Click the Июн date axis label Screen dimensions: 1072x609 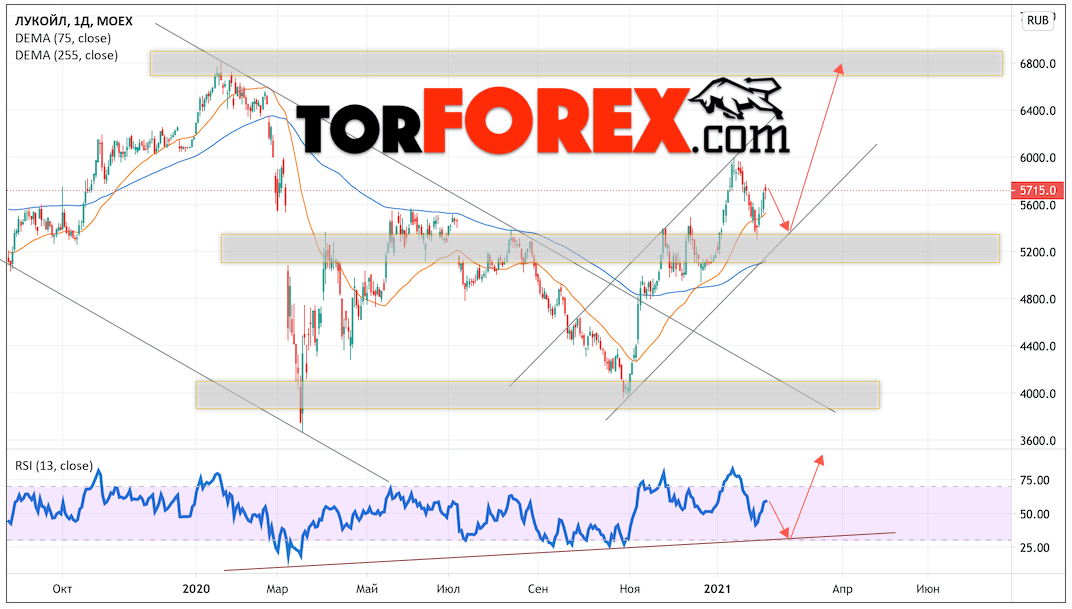tap(928, 588)
